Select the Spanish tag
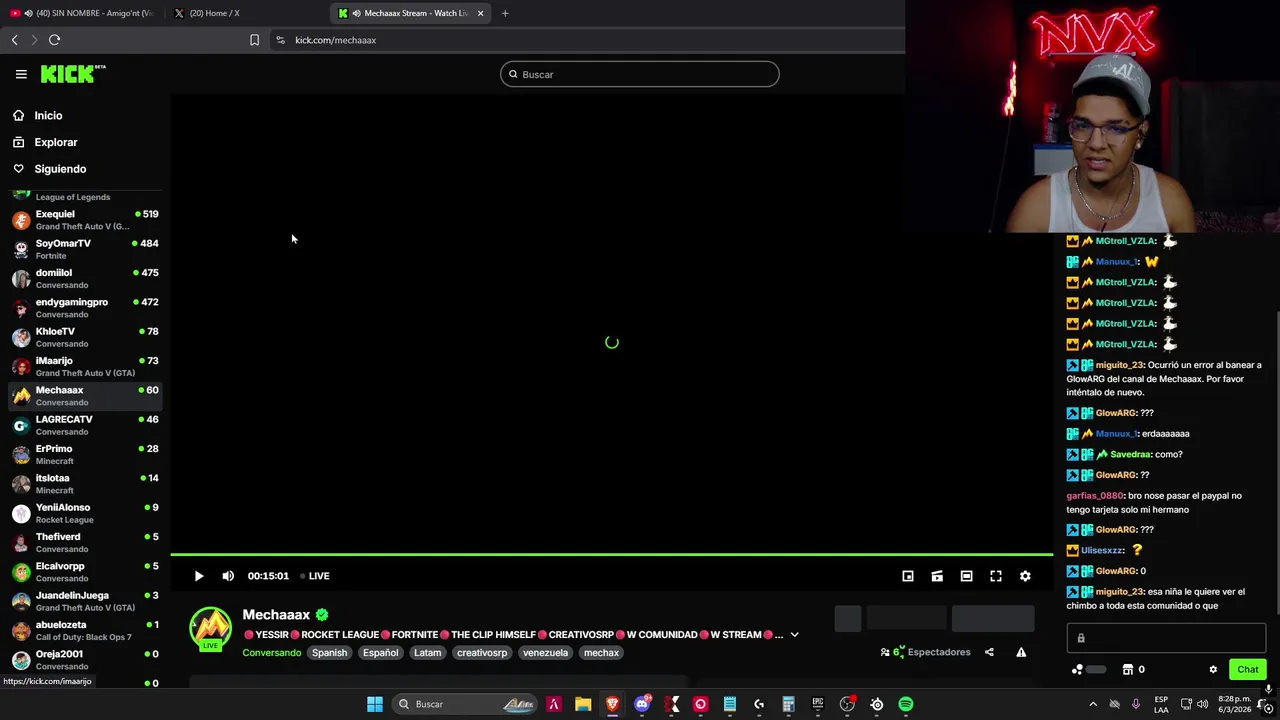Image resolution: width=1280 pixels, height=720 pixels. coord(329,653)
